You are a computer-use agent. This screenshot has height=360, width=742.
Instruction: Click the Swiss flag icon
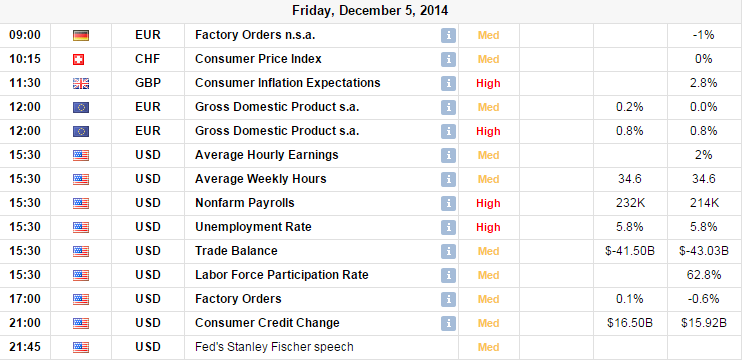pyautogui.click(x=81, y=60)
